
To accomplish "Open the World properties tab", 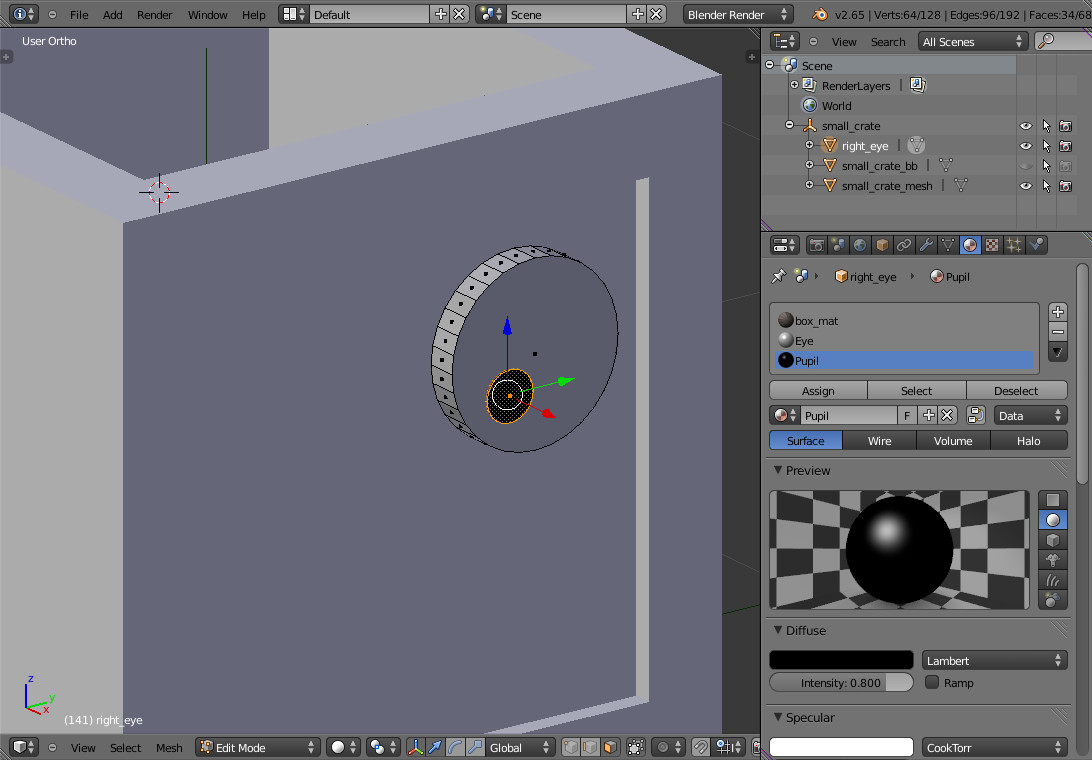I will (x=860, y=245).
